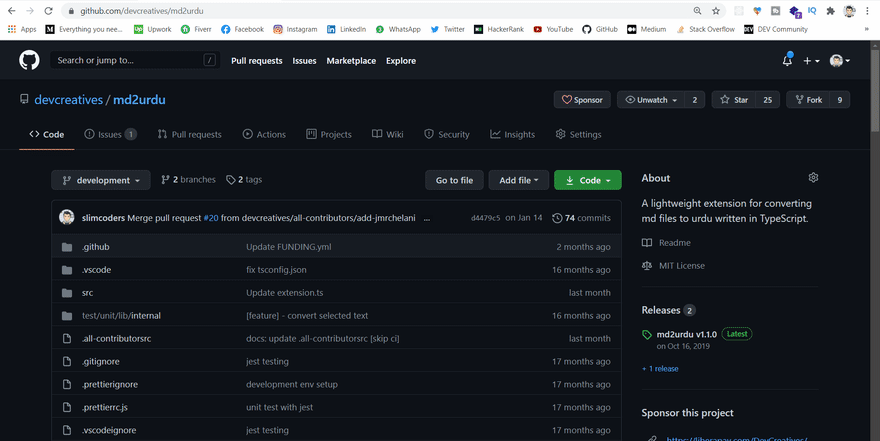
Task: Open Issues in top navigation
Action: 304,61
